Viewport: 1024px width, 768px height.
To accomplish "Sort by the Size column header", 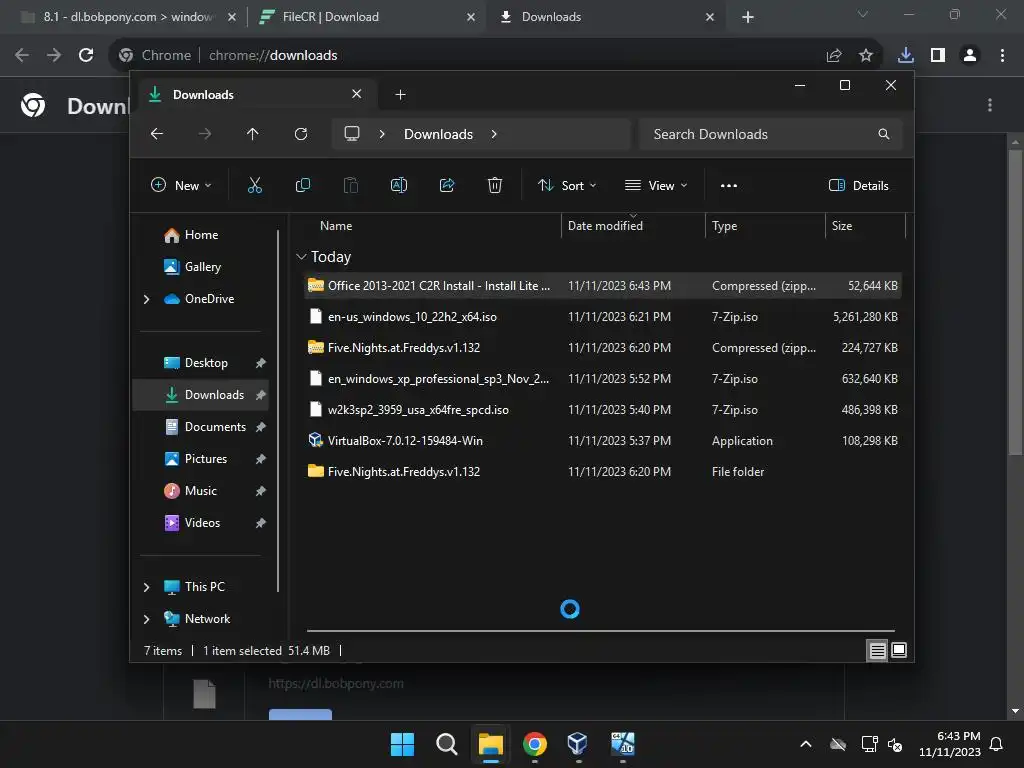I will coord(865,226).
